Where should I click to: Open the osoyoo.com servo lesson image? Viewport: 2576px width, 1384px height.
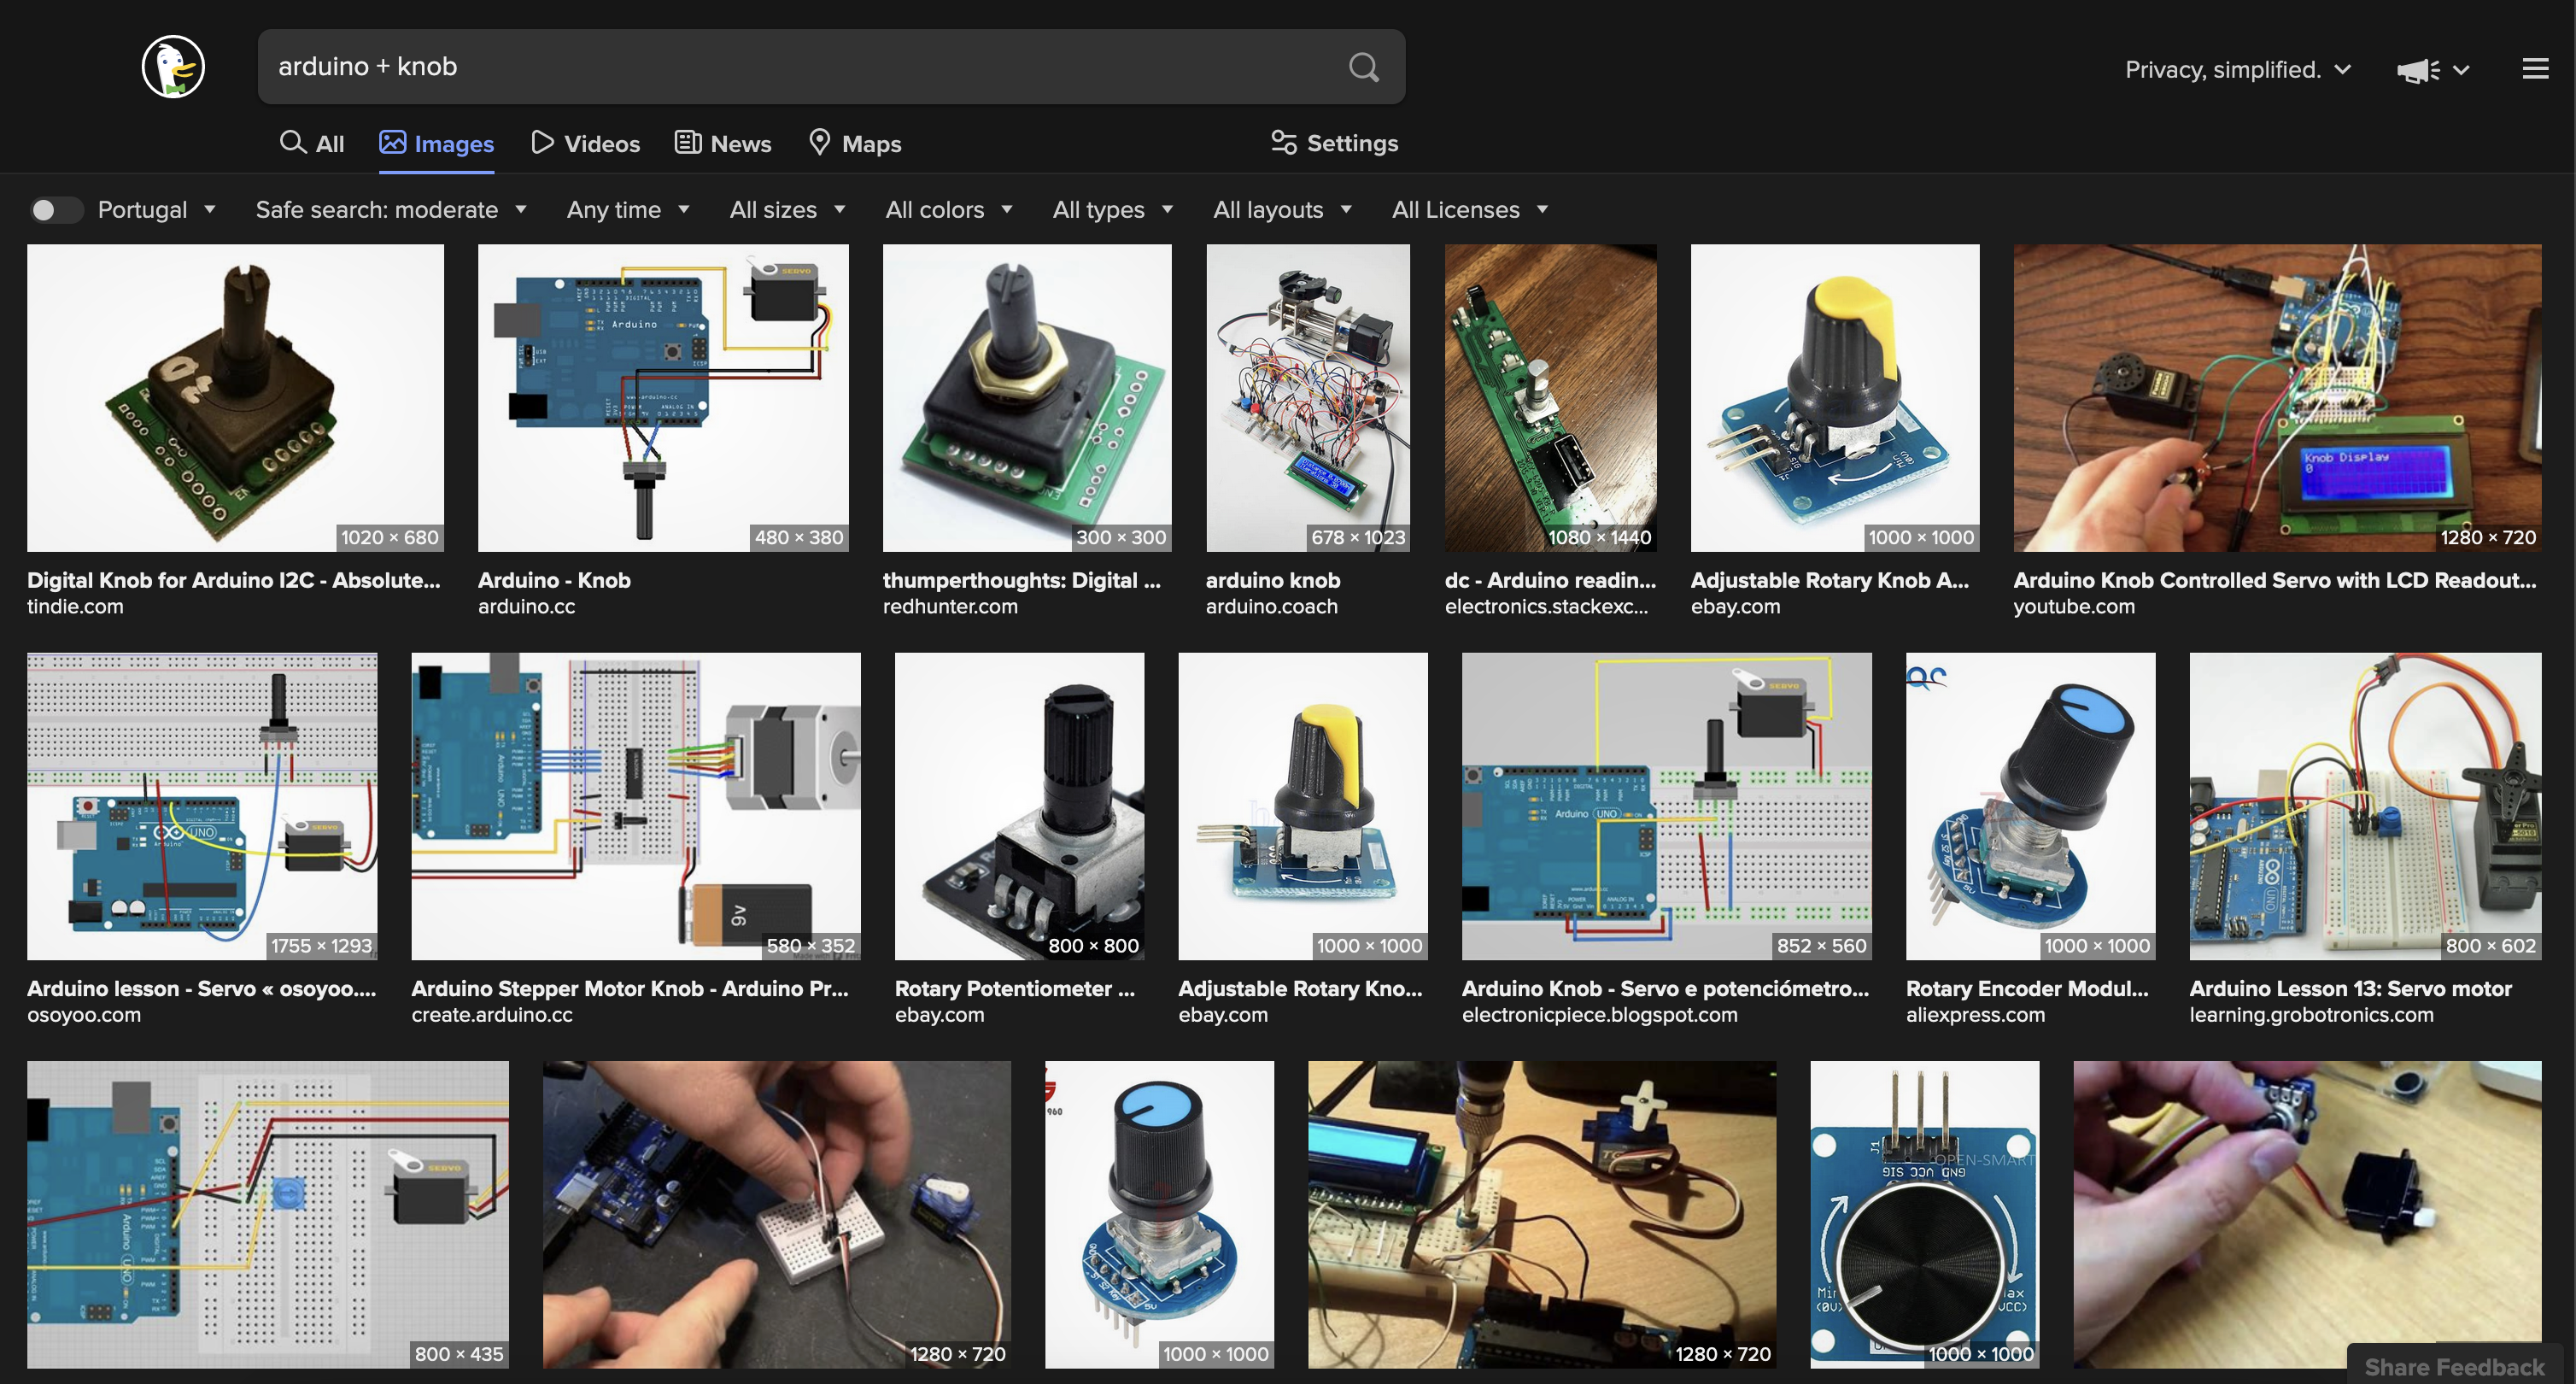202,806
